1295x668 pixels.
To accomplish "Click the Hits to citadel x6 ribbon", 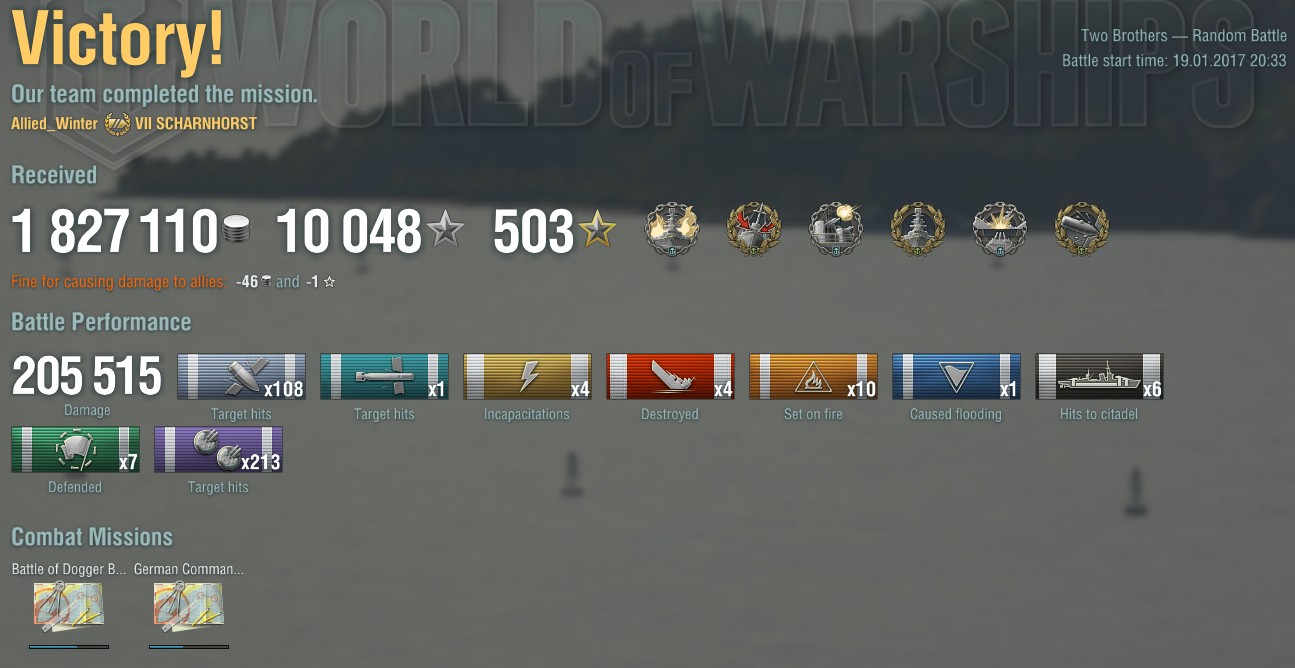I will point(1099,376).
